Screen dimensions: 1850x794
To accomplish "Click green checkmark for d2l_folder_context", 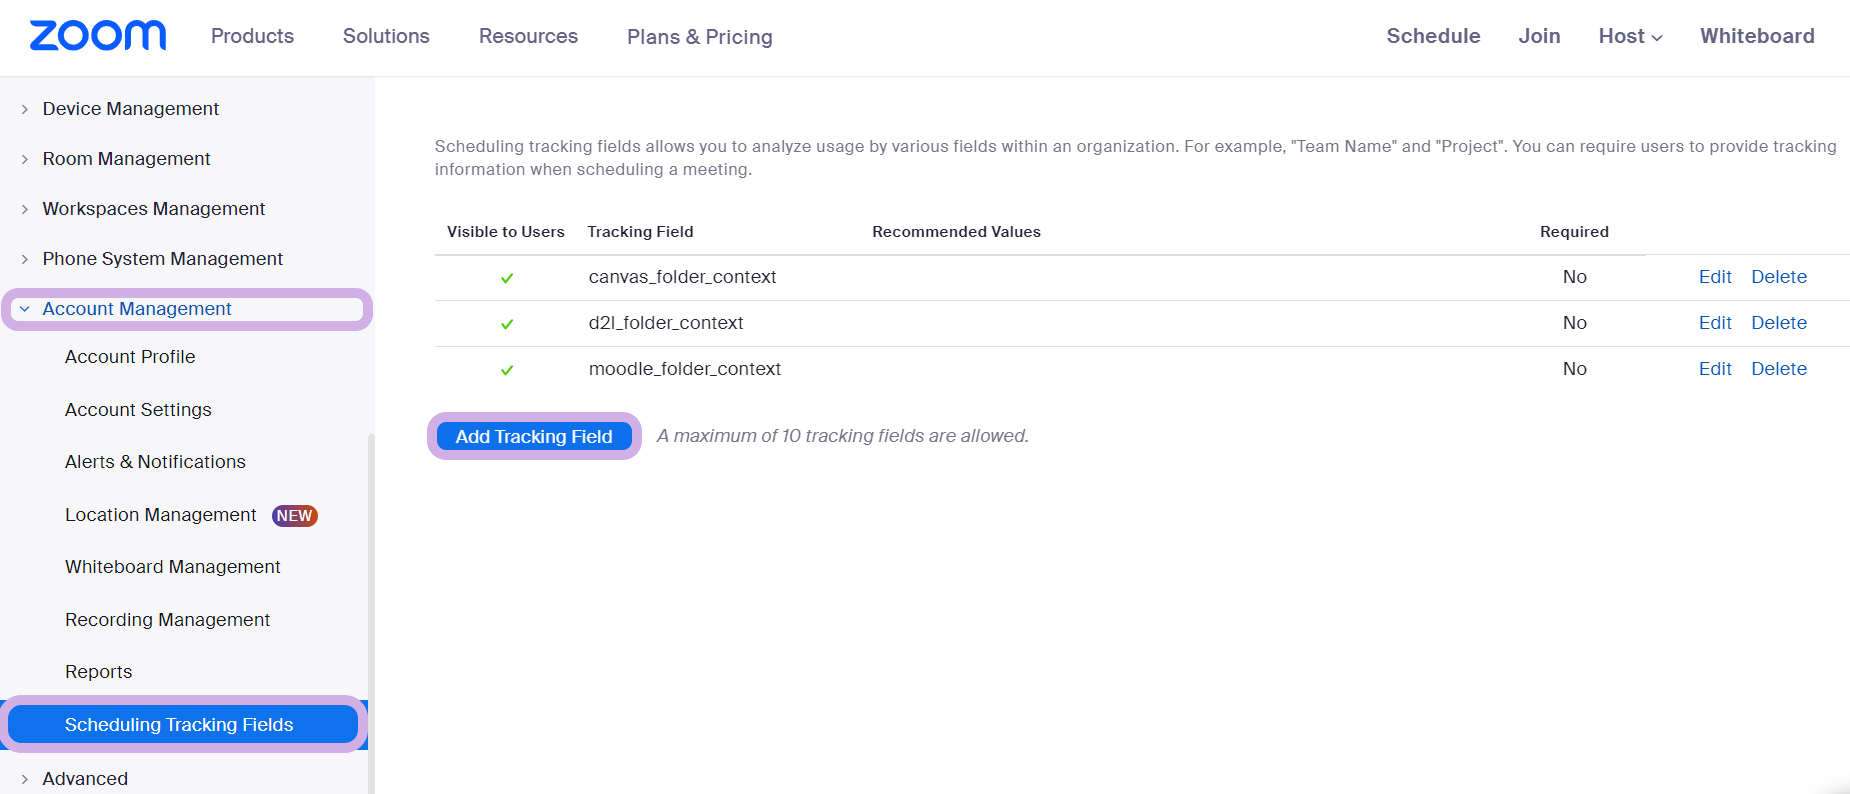I will pos(507,324).
